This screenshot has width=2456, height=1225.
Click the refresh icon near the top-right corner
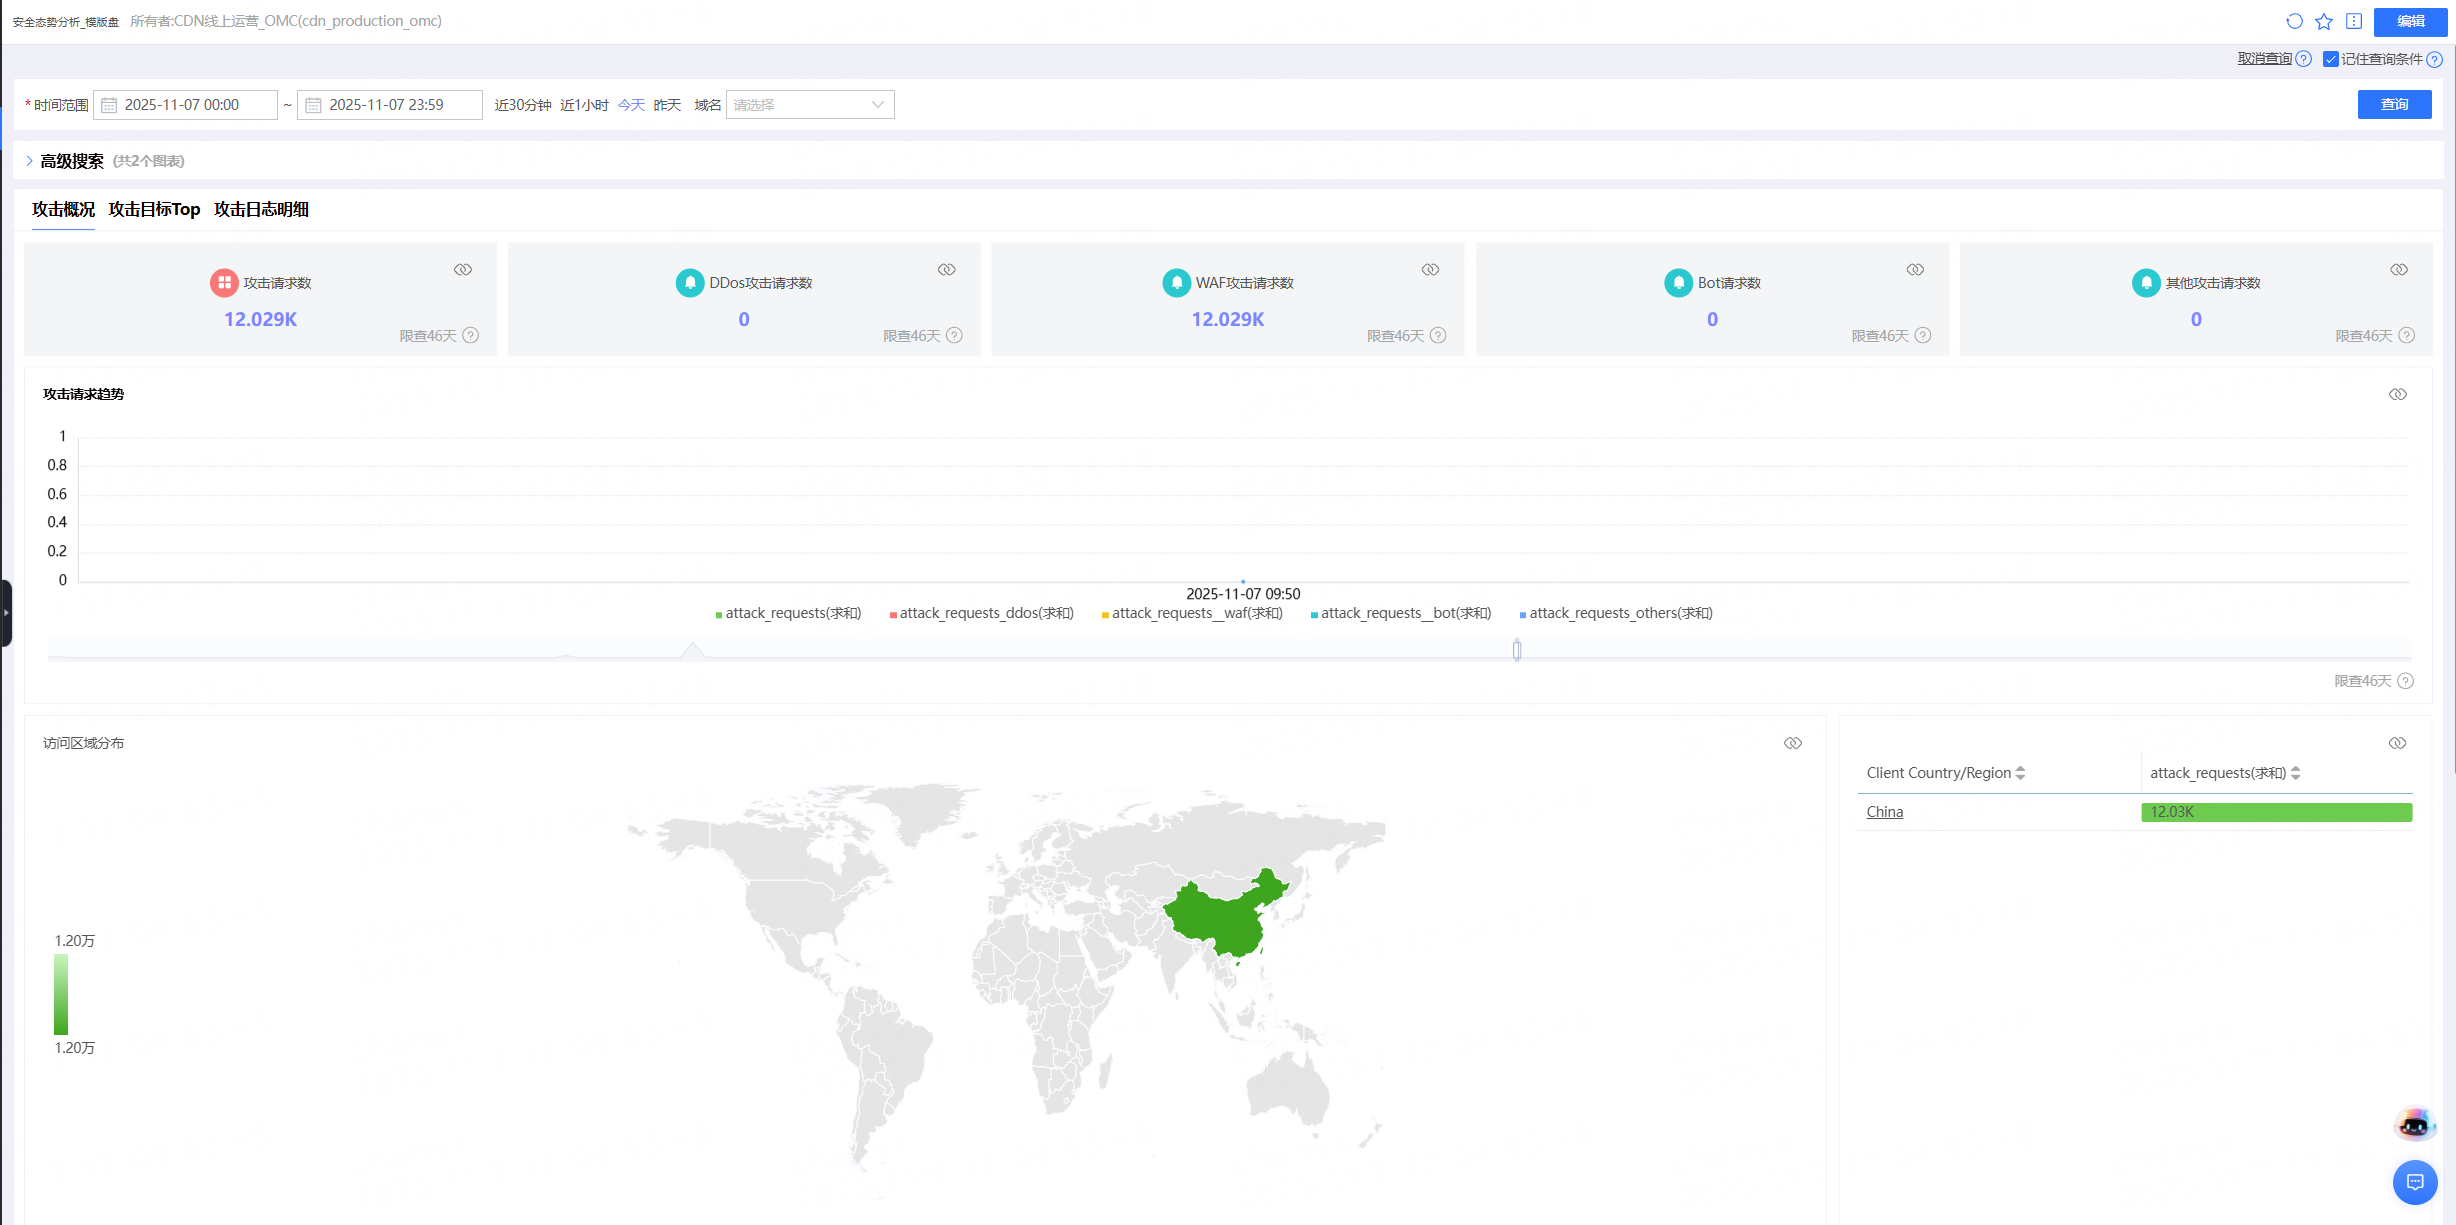point(2293,21)
